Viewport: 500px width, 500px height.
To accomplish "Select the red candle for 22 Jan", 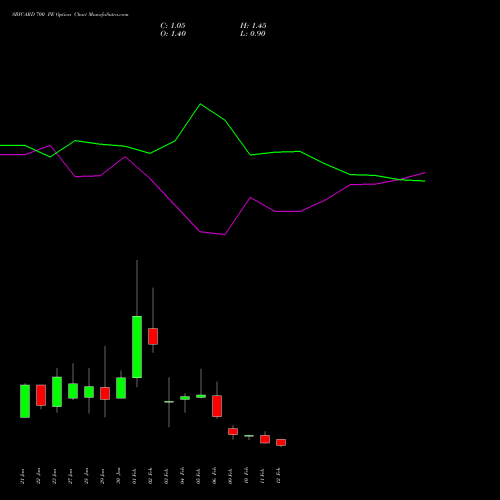I will 41,395.
